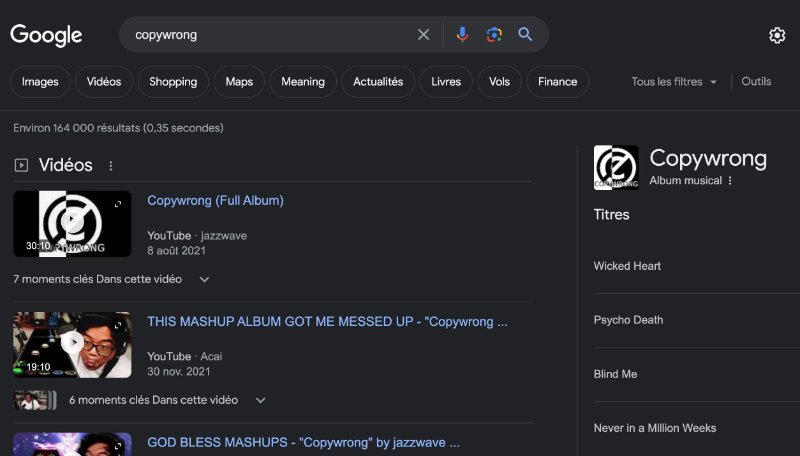800x456 pixels.
Task: Play the Copywrong (Full Album) video thumbnail
Action: click(x=72, y=224)
